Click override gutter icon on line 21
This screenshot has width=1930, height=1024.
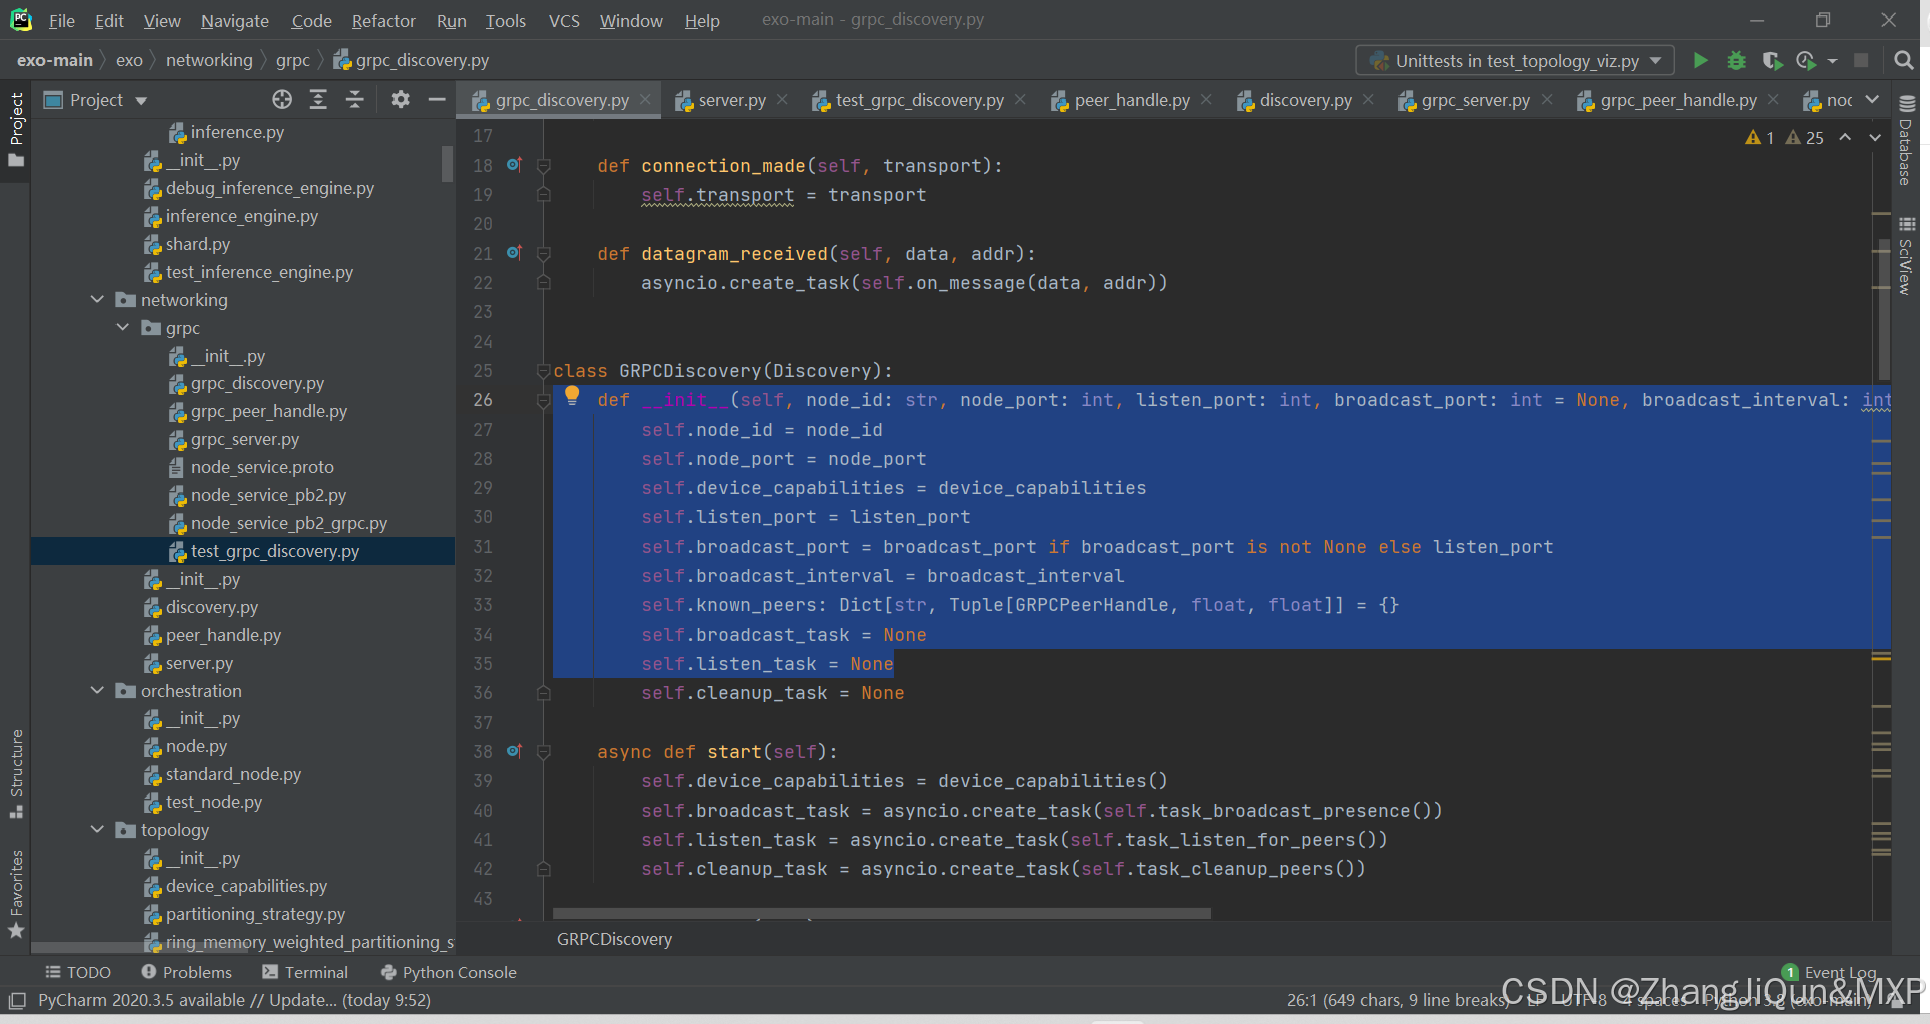coord(514,252)
